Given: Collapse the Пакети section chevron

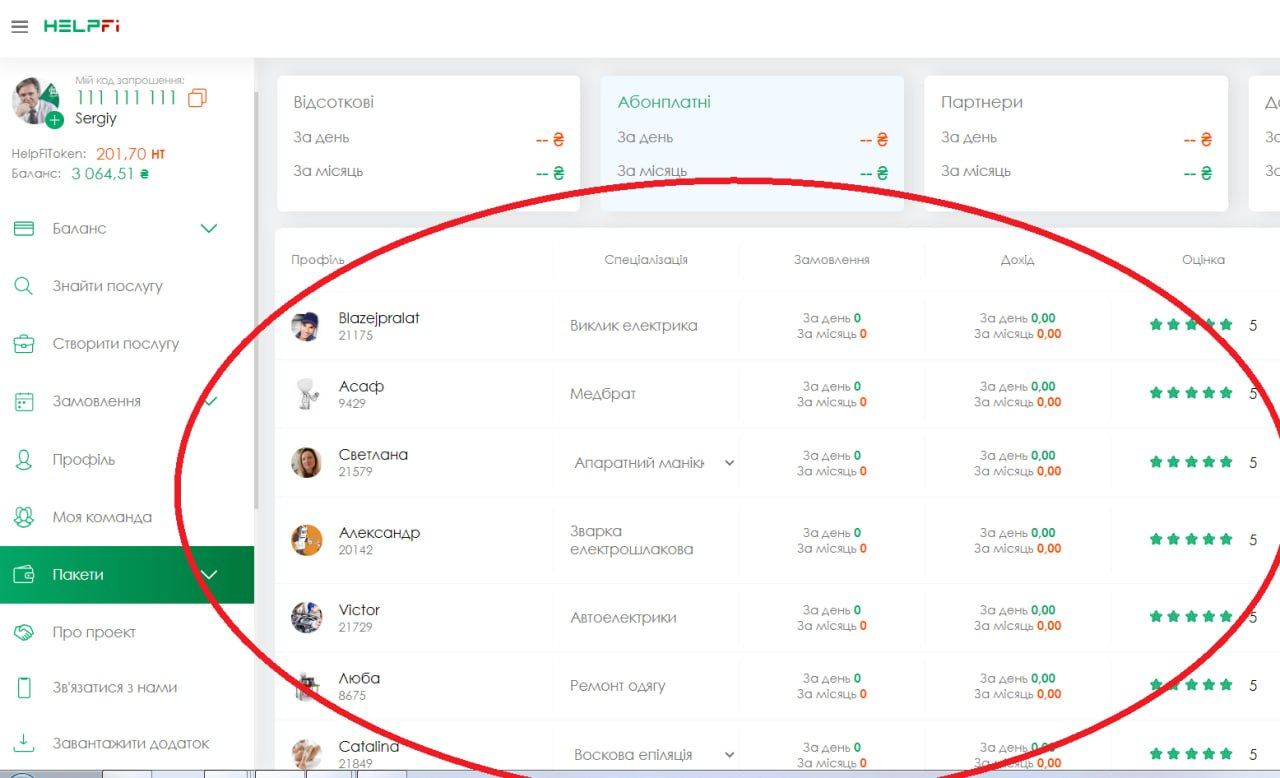Looking at the screenshot, I should (208, 575).
